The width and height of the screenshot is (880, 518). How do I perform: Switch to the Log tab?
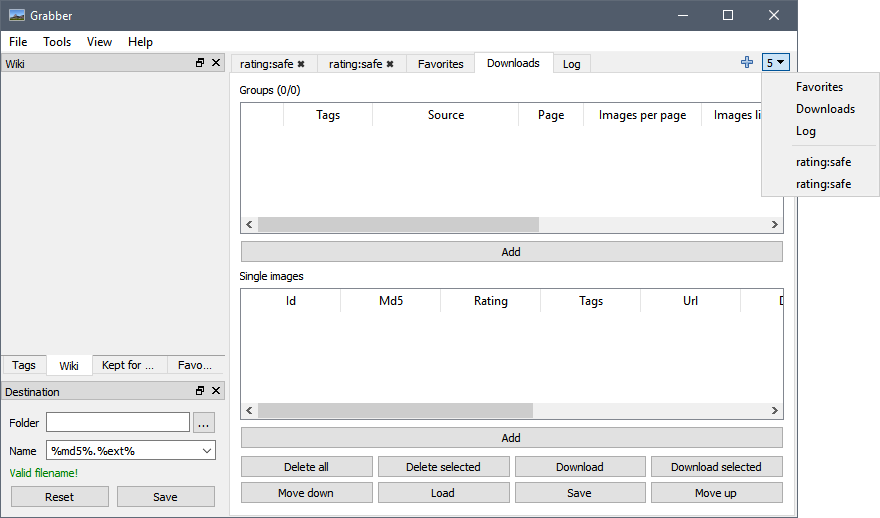pyautogui.click(x=571, y=64)
